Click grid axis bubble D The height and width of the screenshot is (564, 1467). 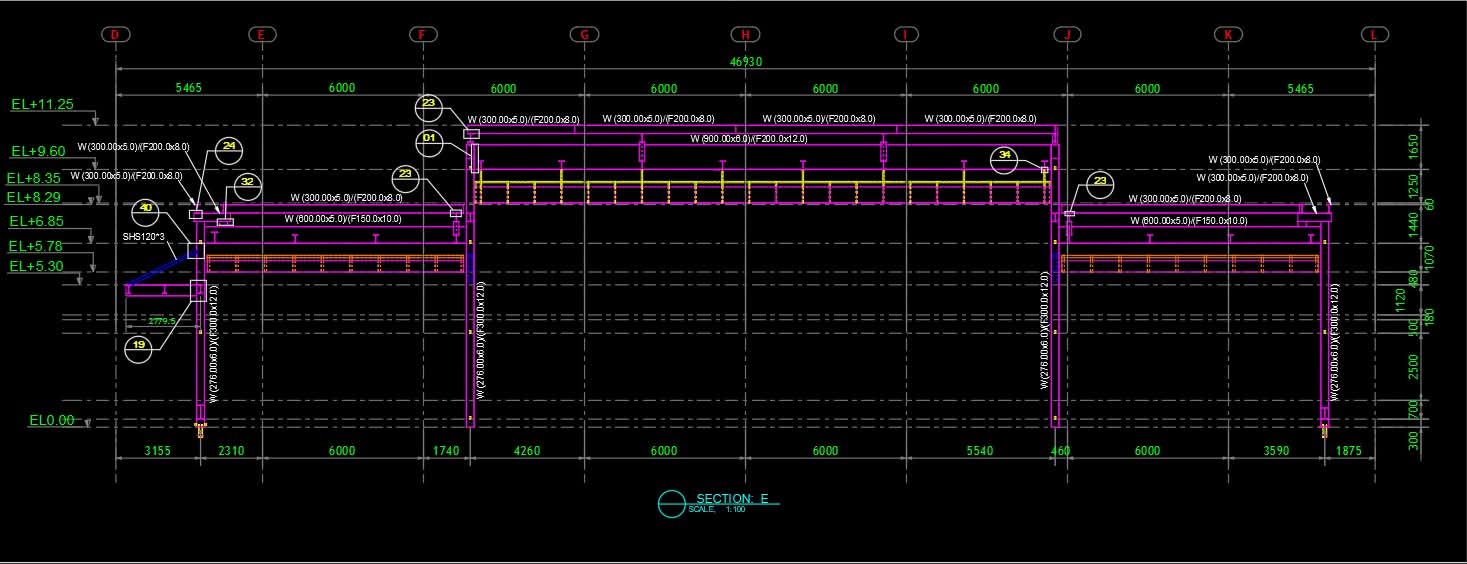tap(115, 35)
